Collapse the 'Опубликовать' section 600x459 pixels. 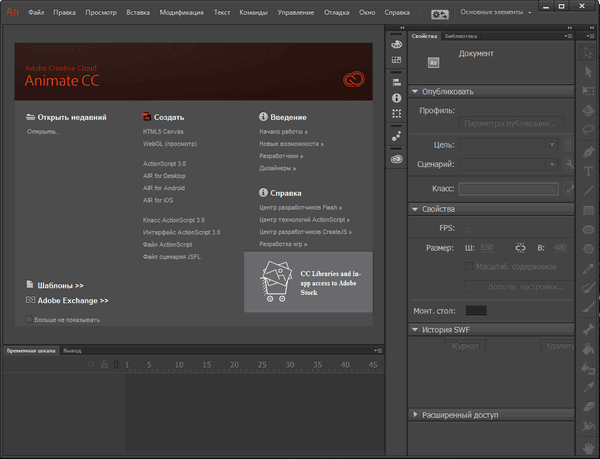coord(415,91)
